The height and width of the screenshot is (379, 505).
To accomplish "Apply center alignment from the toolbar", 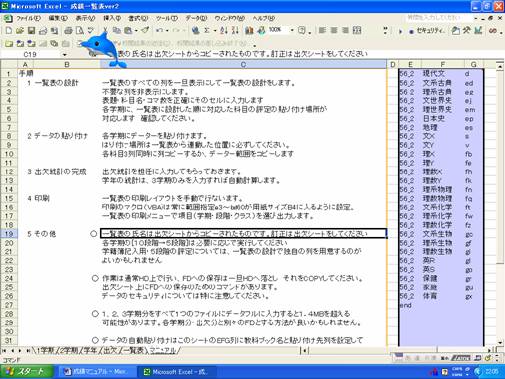I will click(334, 31).
